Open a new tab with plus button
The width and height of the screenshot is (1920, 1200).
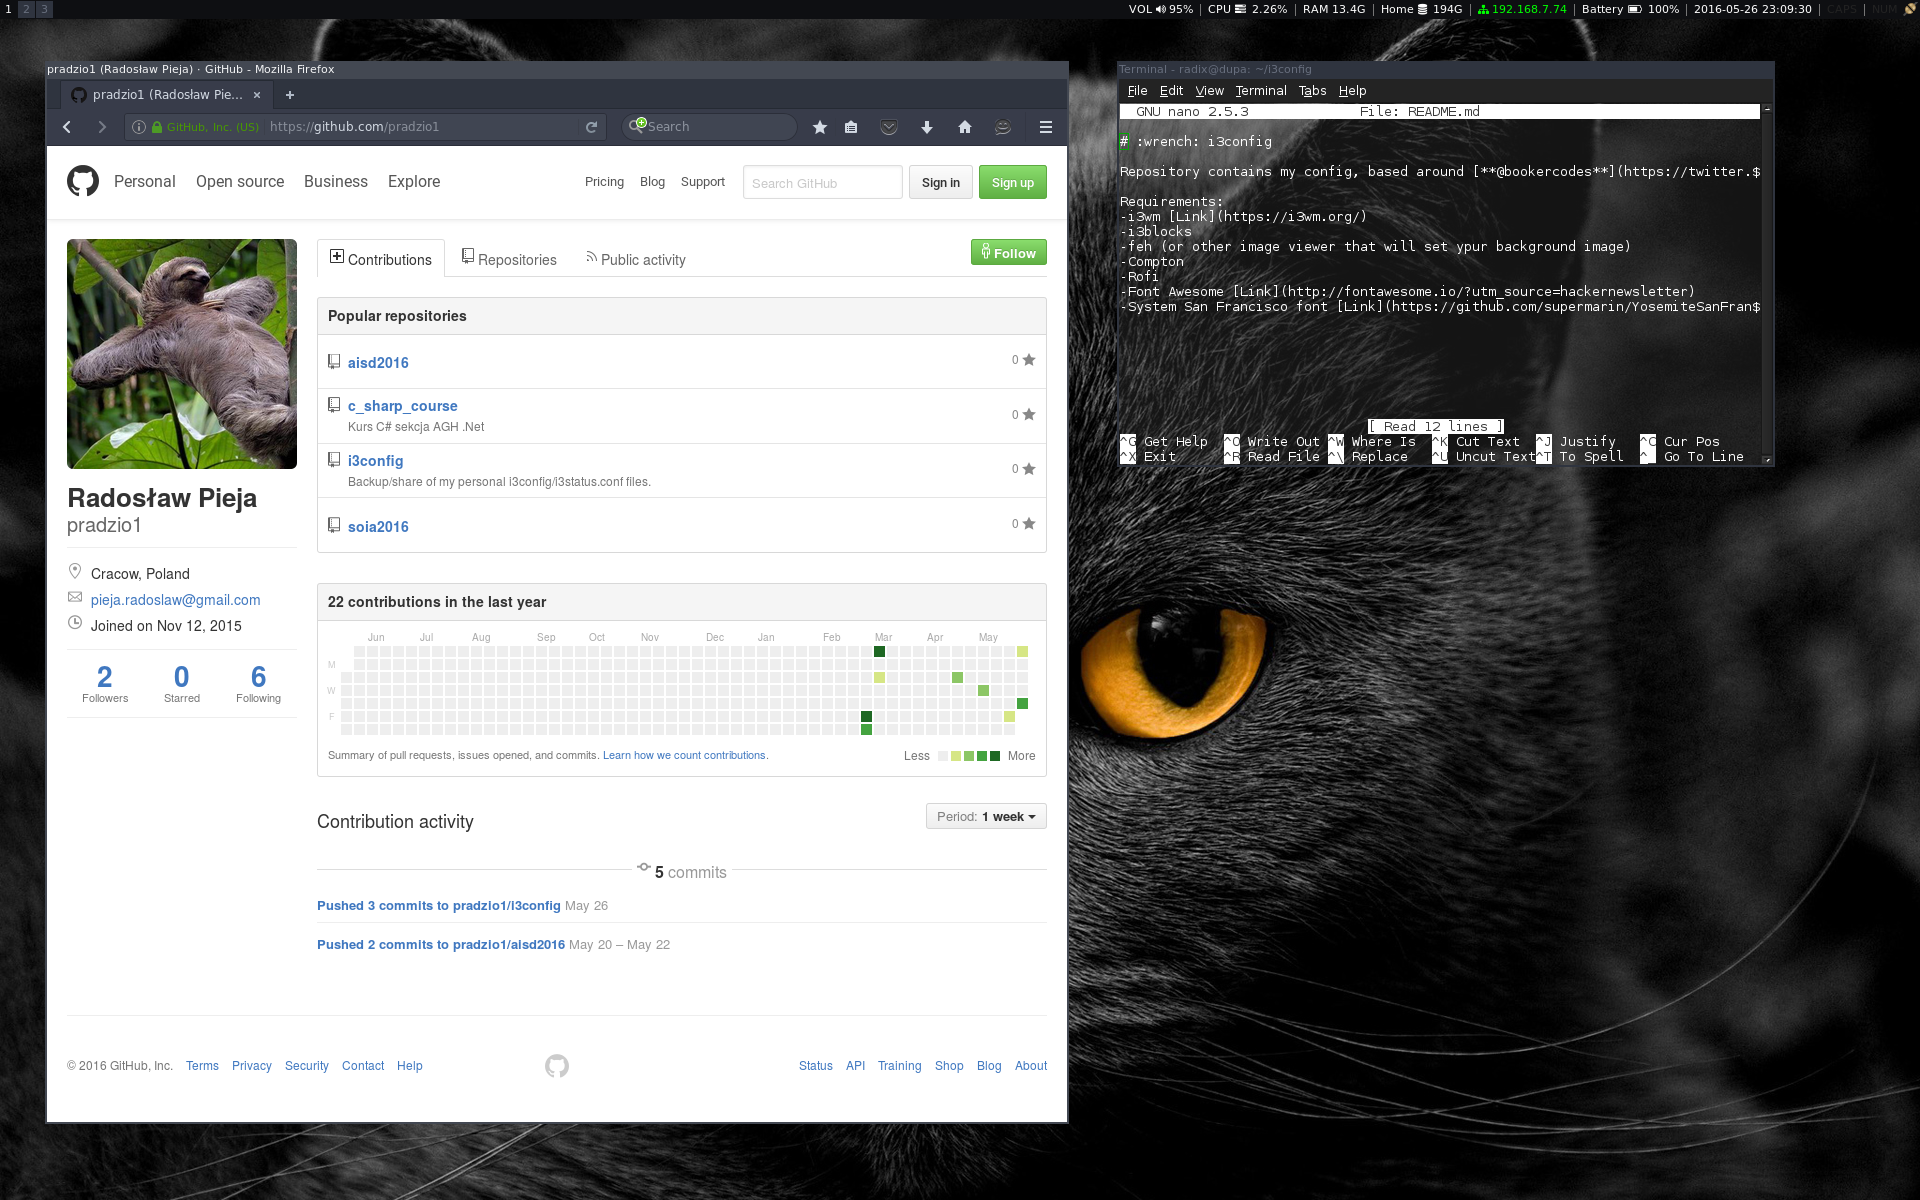coord(290,95)
